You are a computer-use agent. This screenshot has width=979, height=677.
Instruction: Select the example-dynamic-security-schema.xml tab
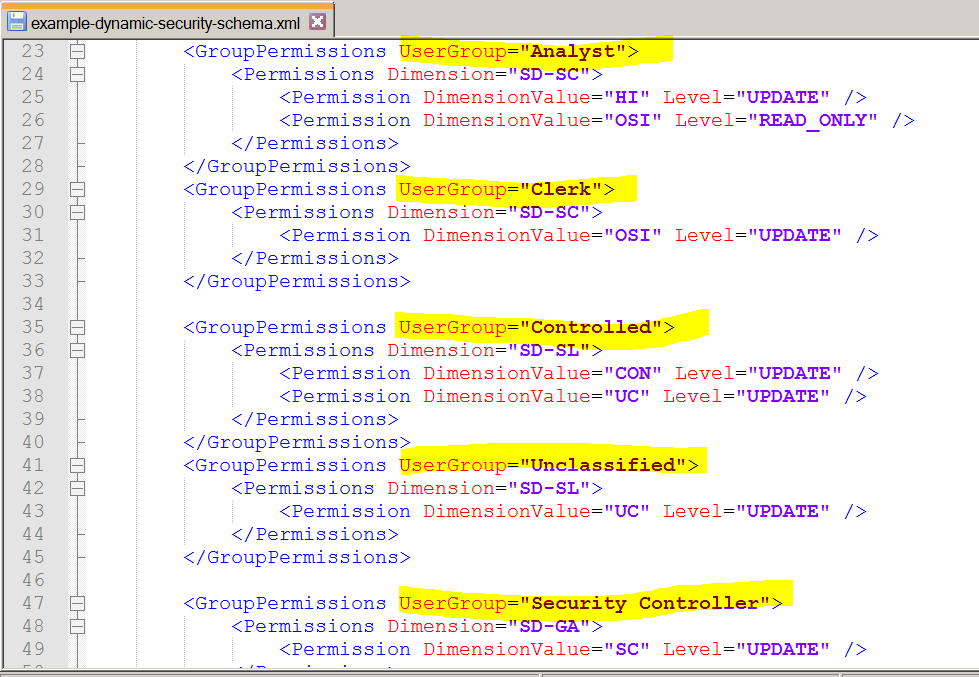point(165,21)
